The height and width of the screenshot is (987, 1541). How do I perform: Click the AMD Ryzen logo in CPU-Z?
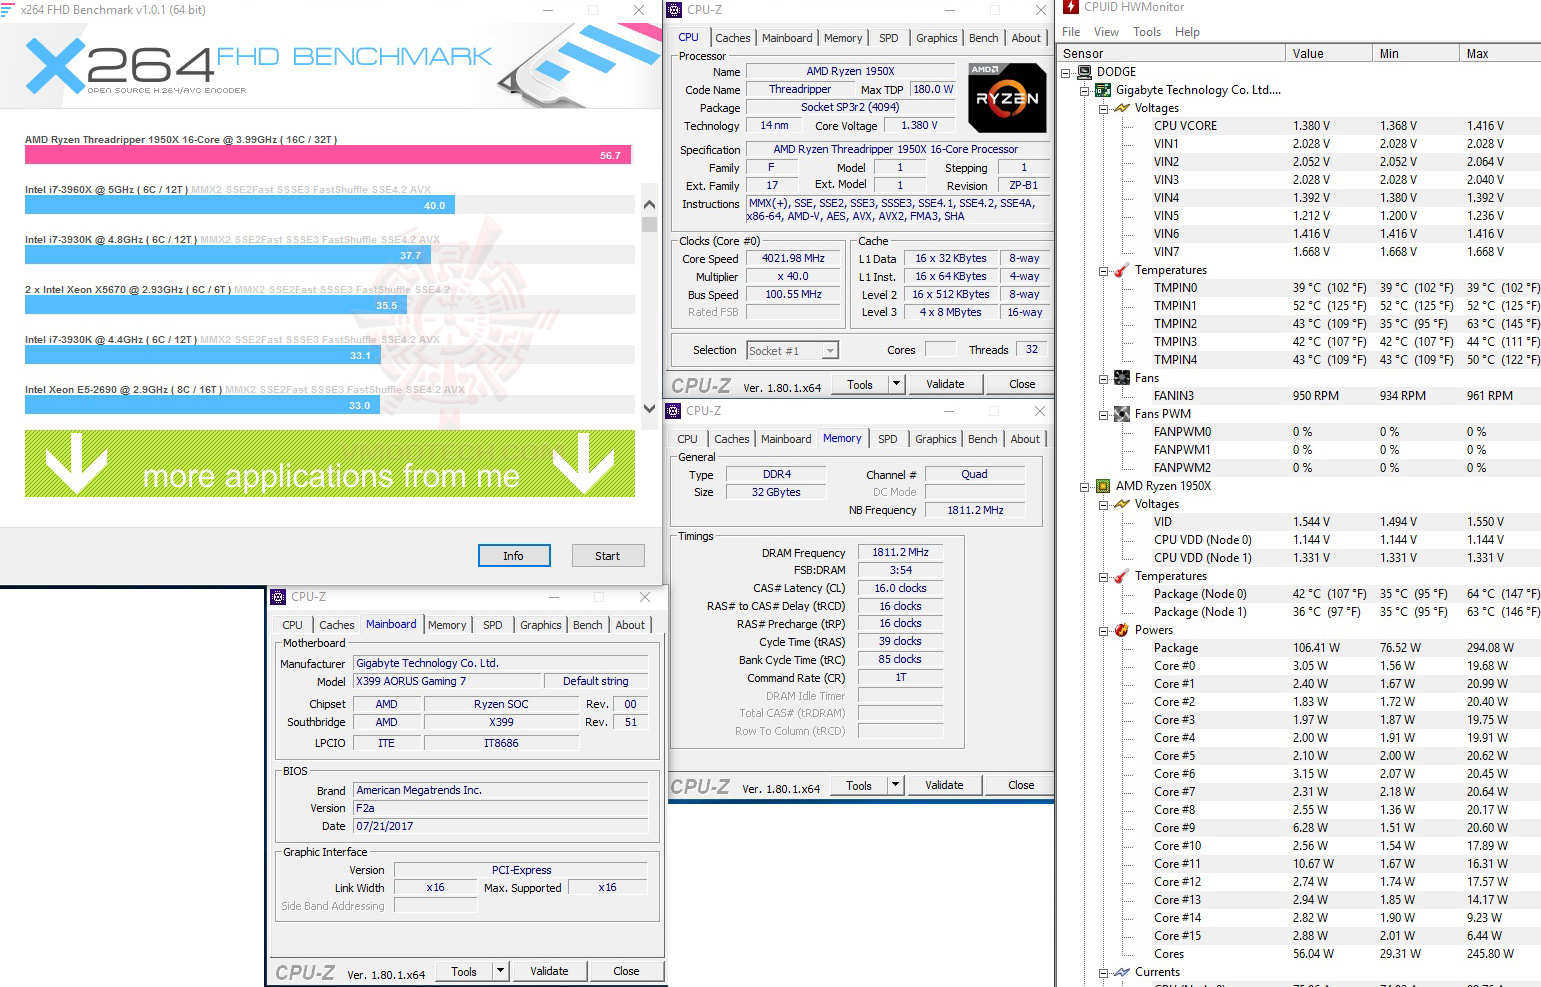click(x=1007, y=97)
